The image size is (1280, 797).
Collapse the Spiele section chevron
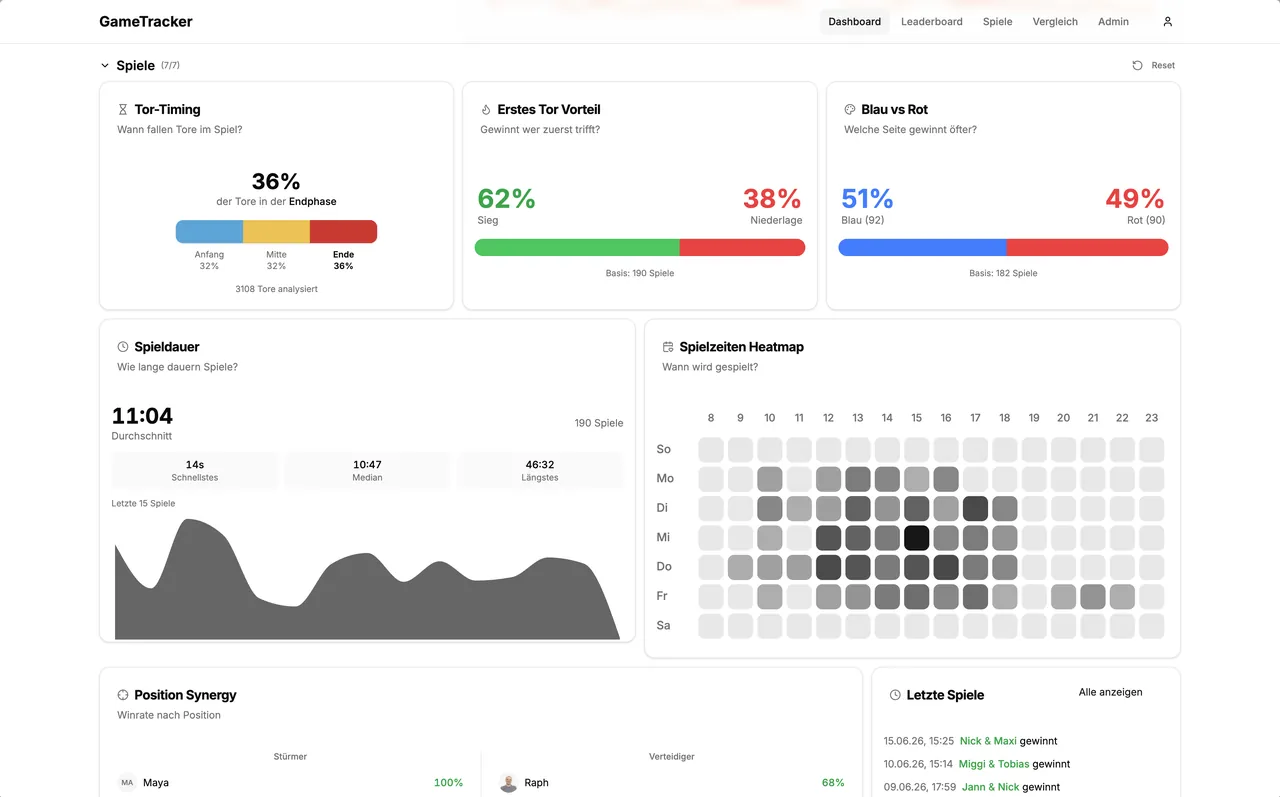[105, 66]
